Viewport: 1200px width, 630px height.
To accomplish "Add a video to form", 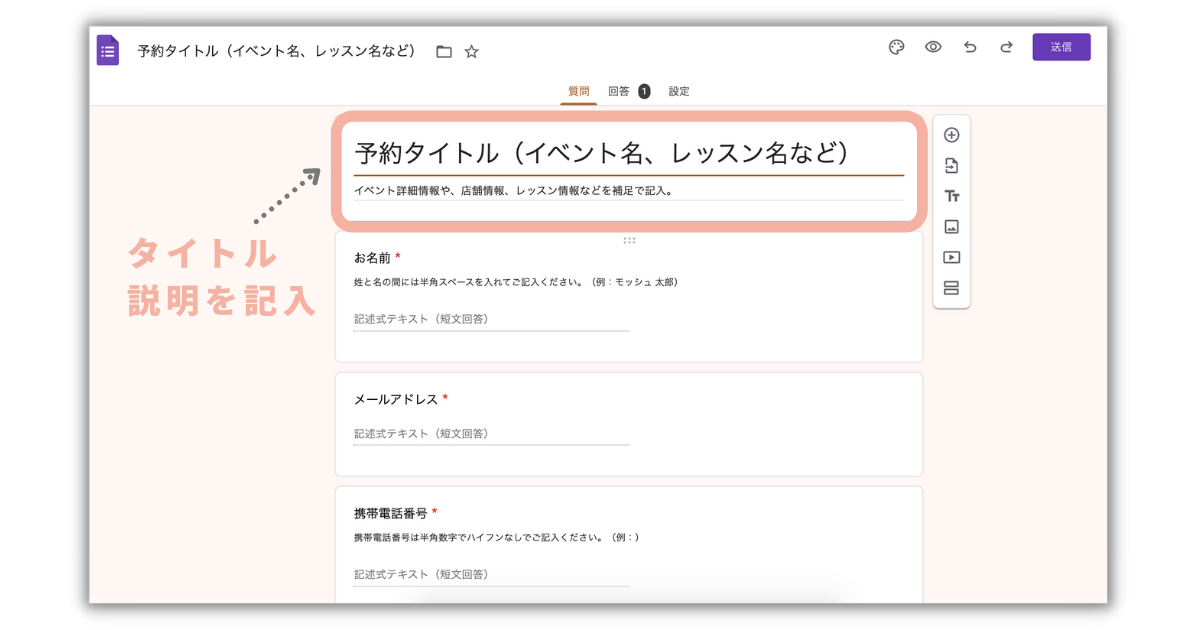I will pos(951,258).
